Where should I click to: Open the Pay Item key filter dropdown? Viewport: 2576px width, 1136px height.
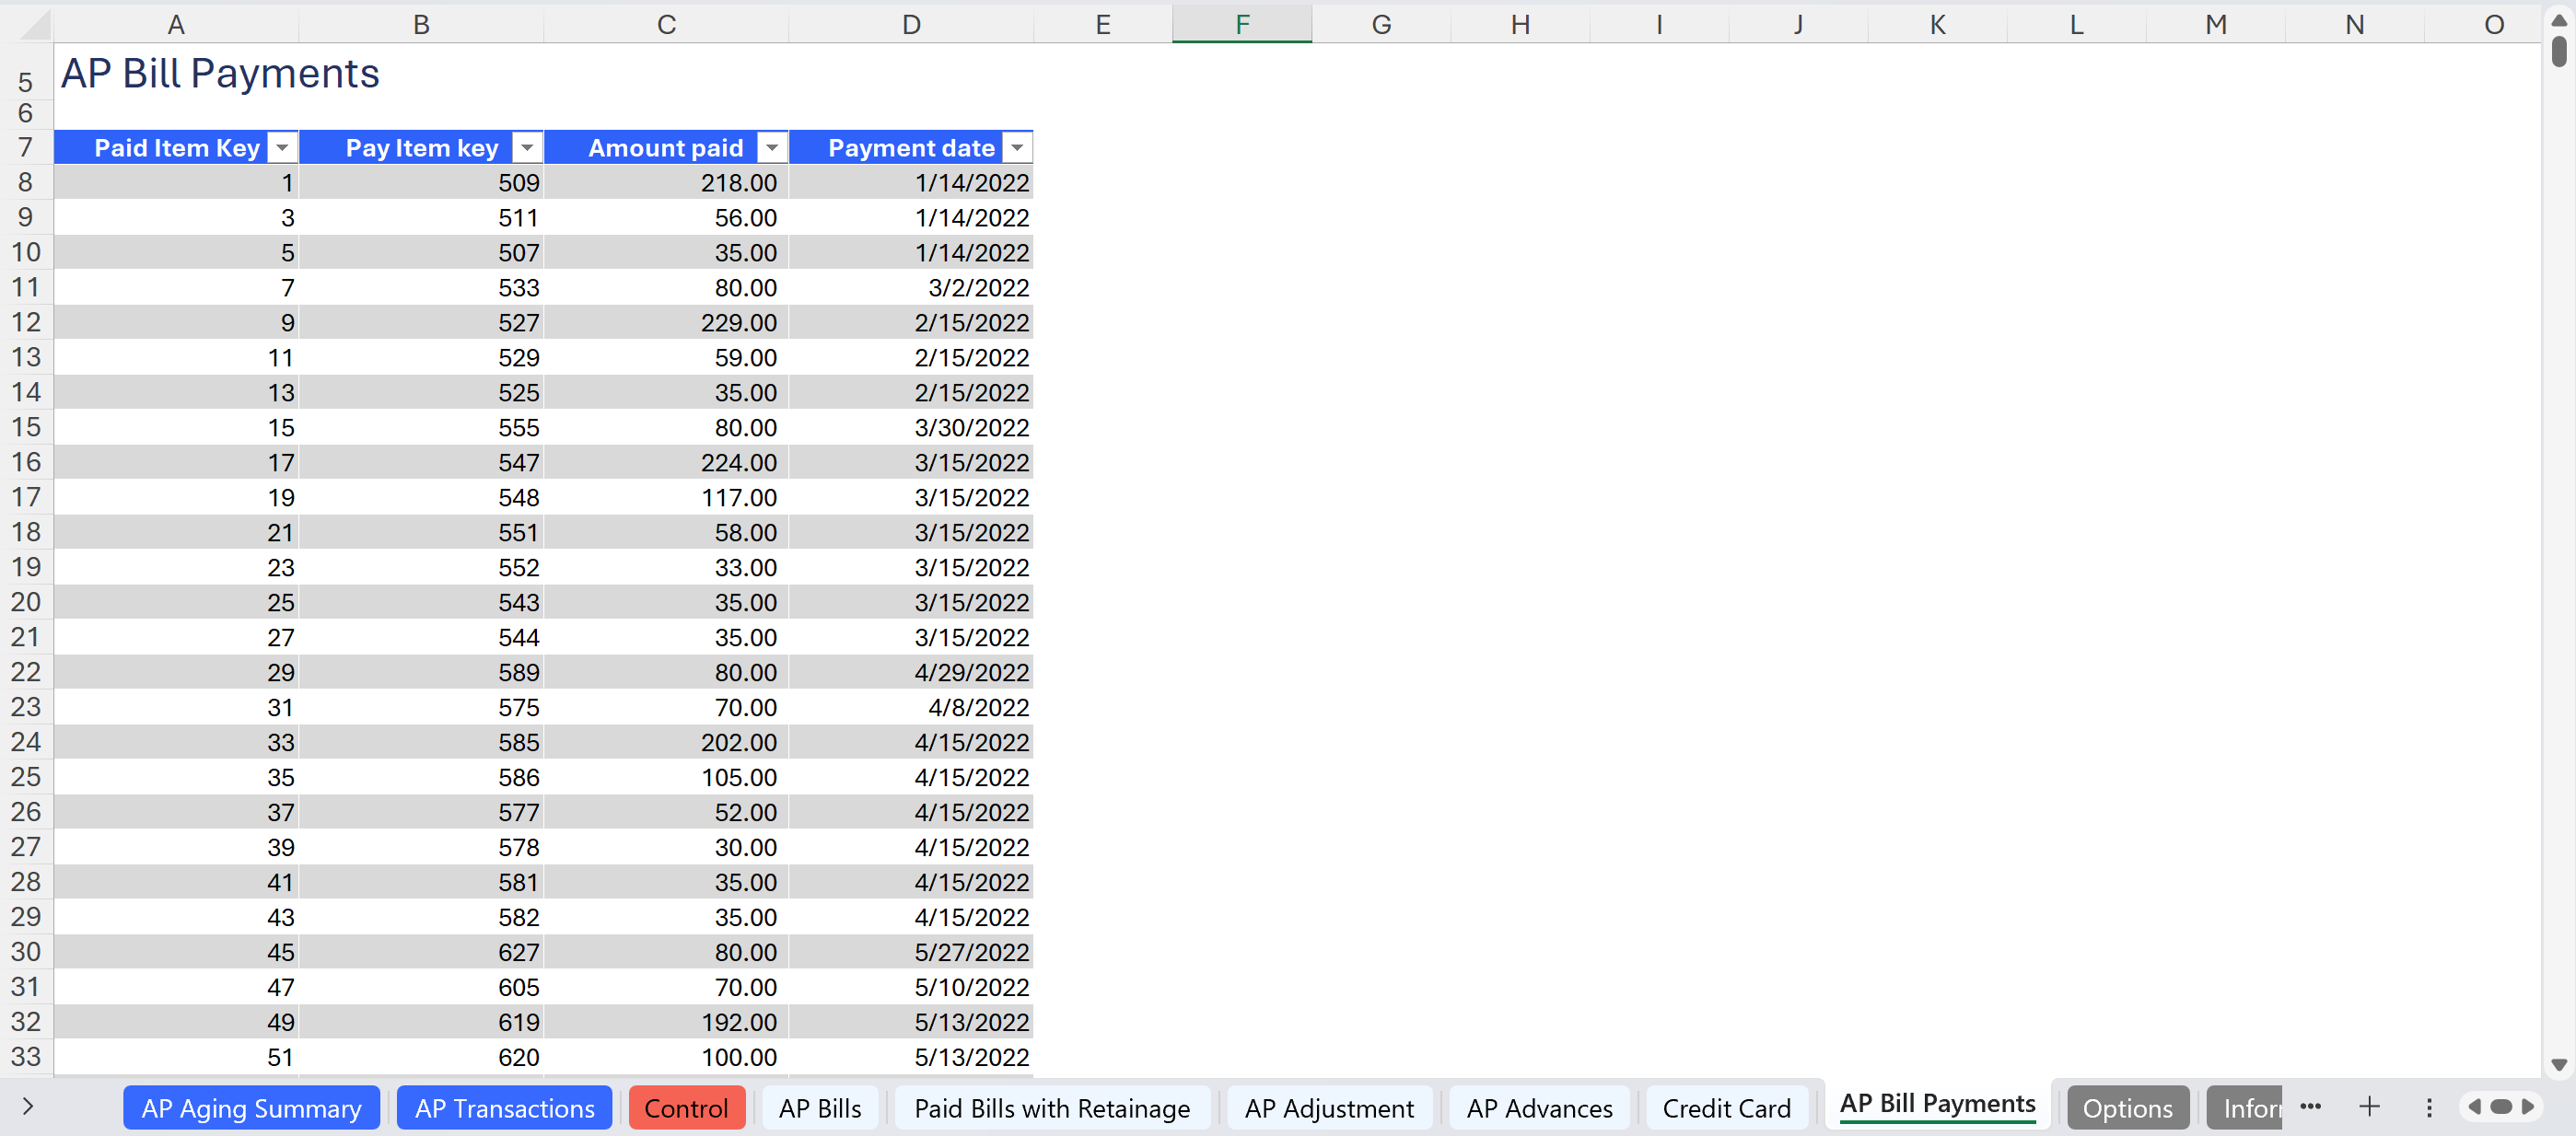[x=527, y=148]
